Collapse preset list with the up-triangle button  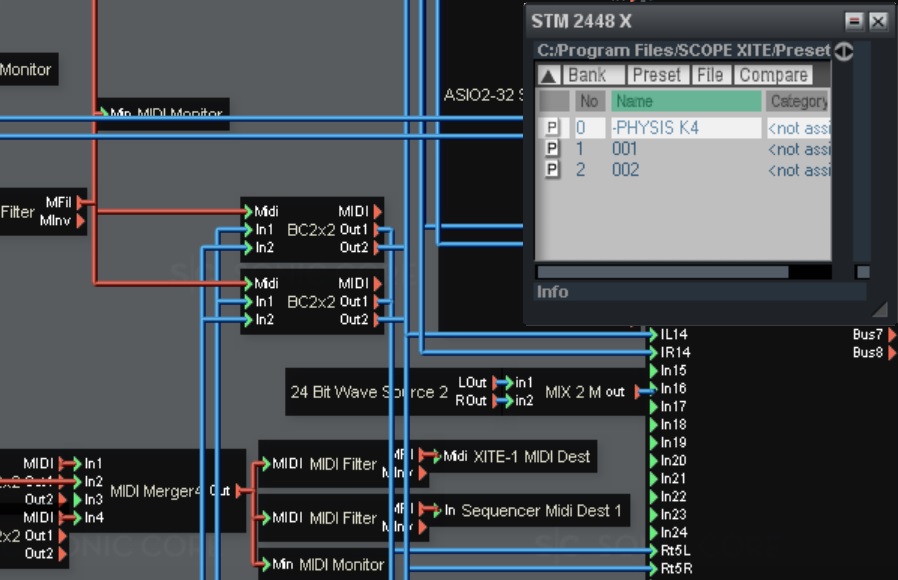[549, 75]
